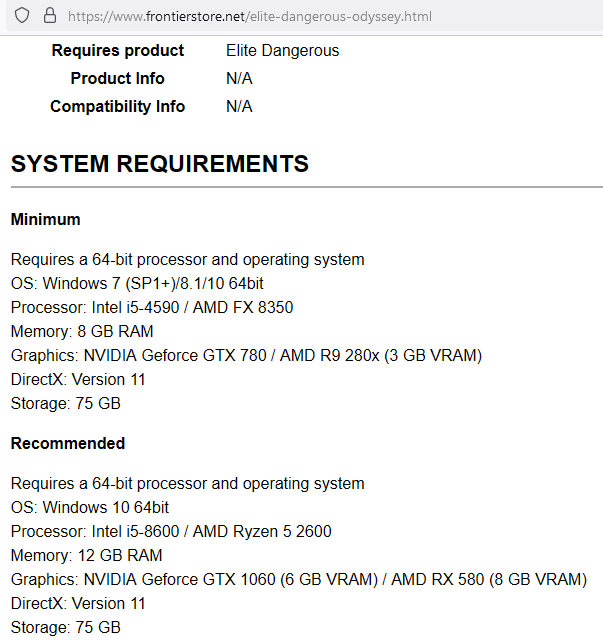Click the Compatibility Info label
The height and width of the screenshot is (642, 603).
(117, 106)
